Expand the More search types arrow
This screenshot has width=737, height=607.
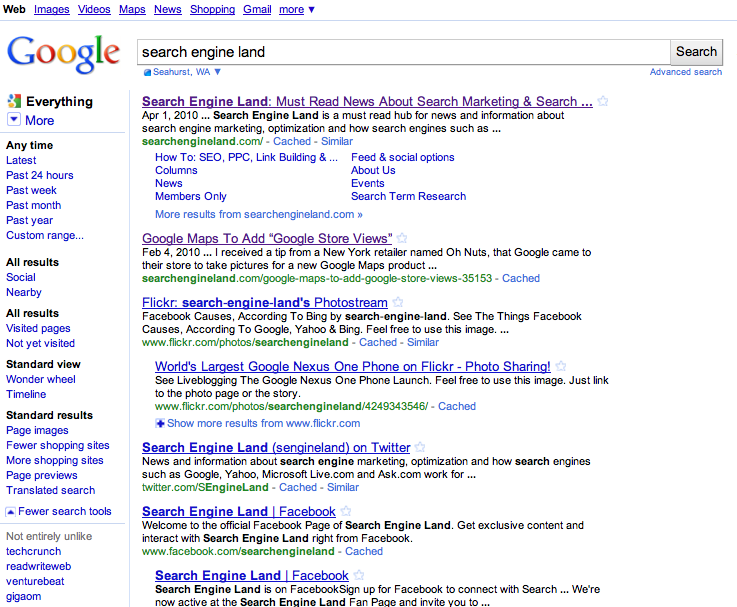[14, 119]
